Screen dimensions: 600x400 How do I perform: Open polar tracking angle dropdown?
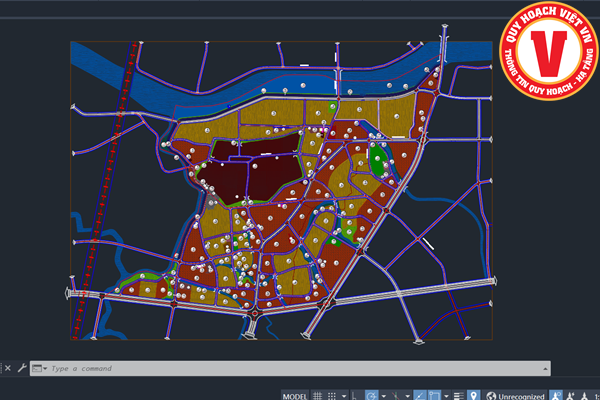(383, 396)
